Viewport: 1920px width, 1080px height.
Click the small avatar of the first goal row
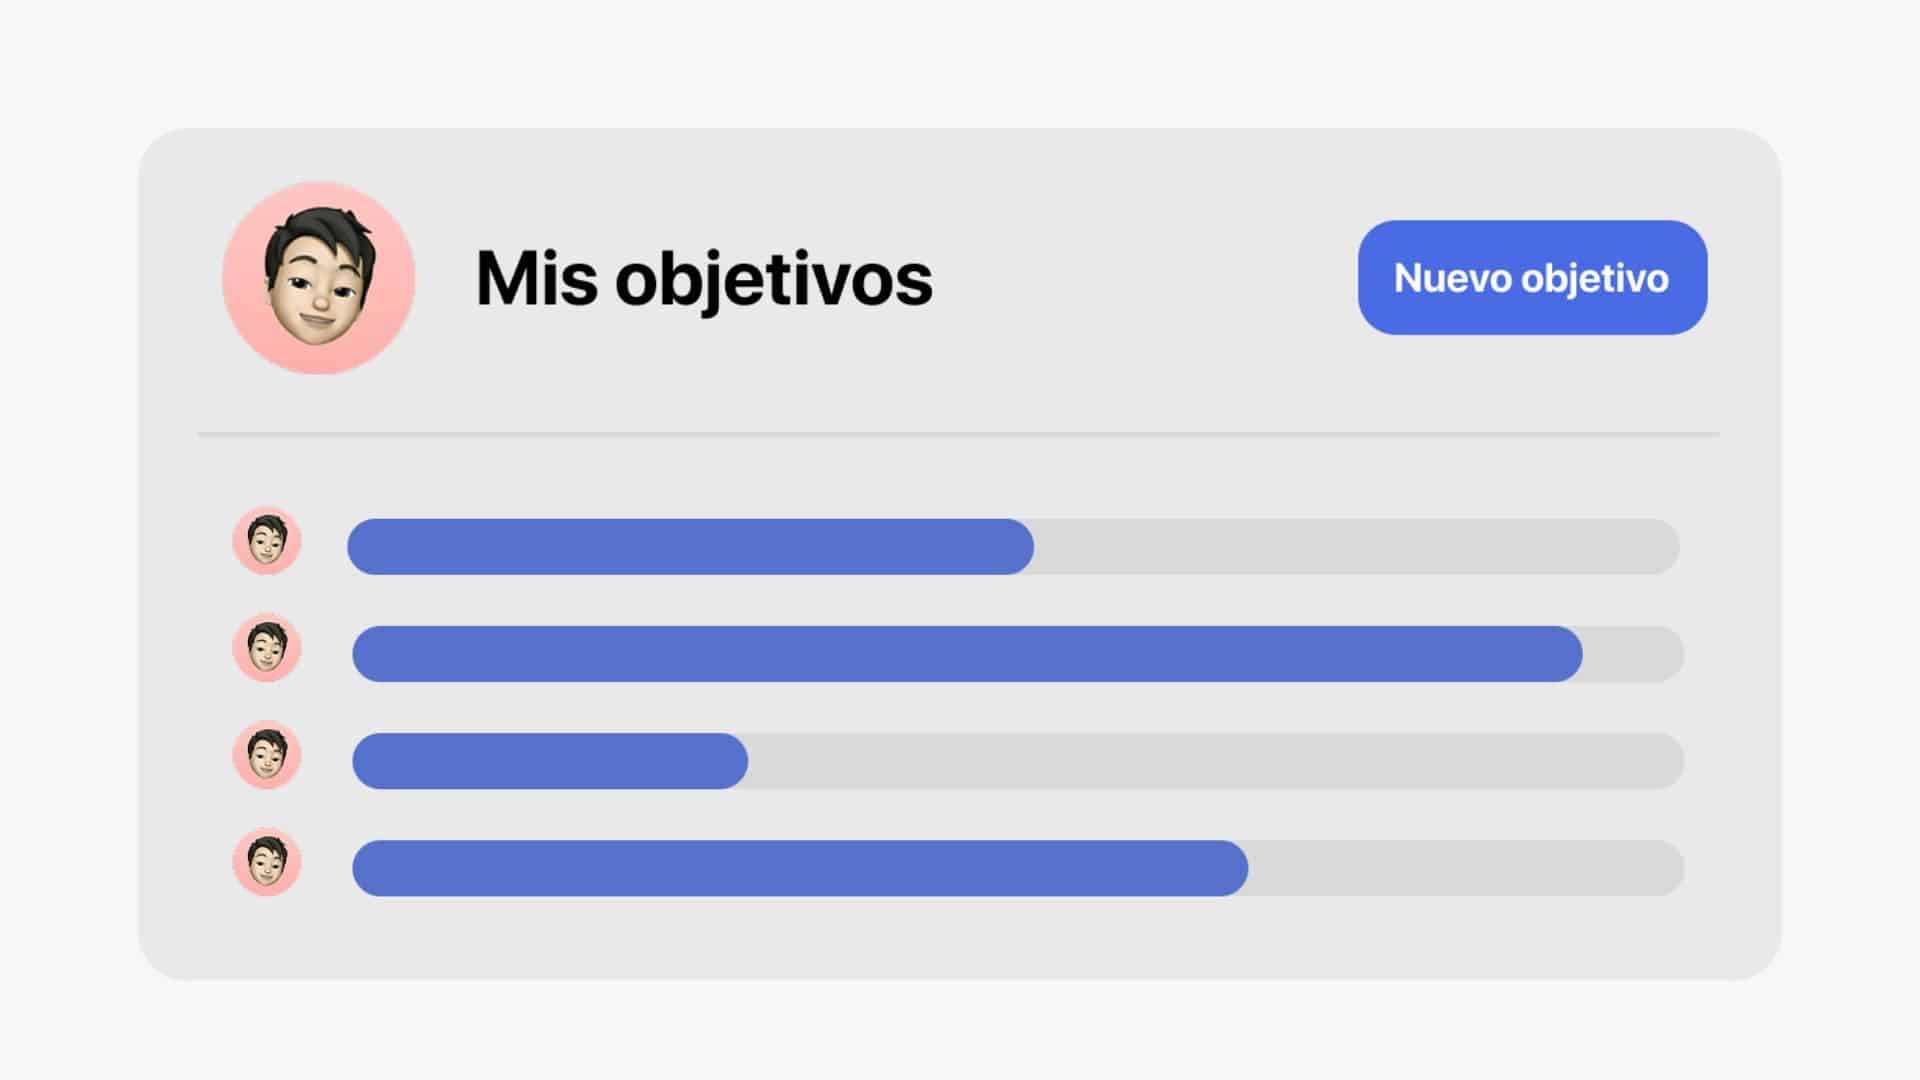pos(267,541)
